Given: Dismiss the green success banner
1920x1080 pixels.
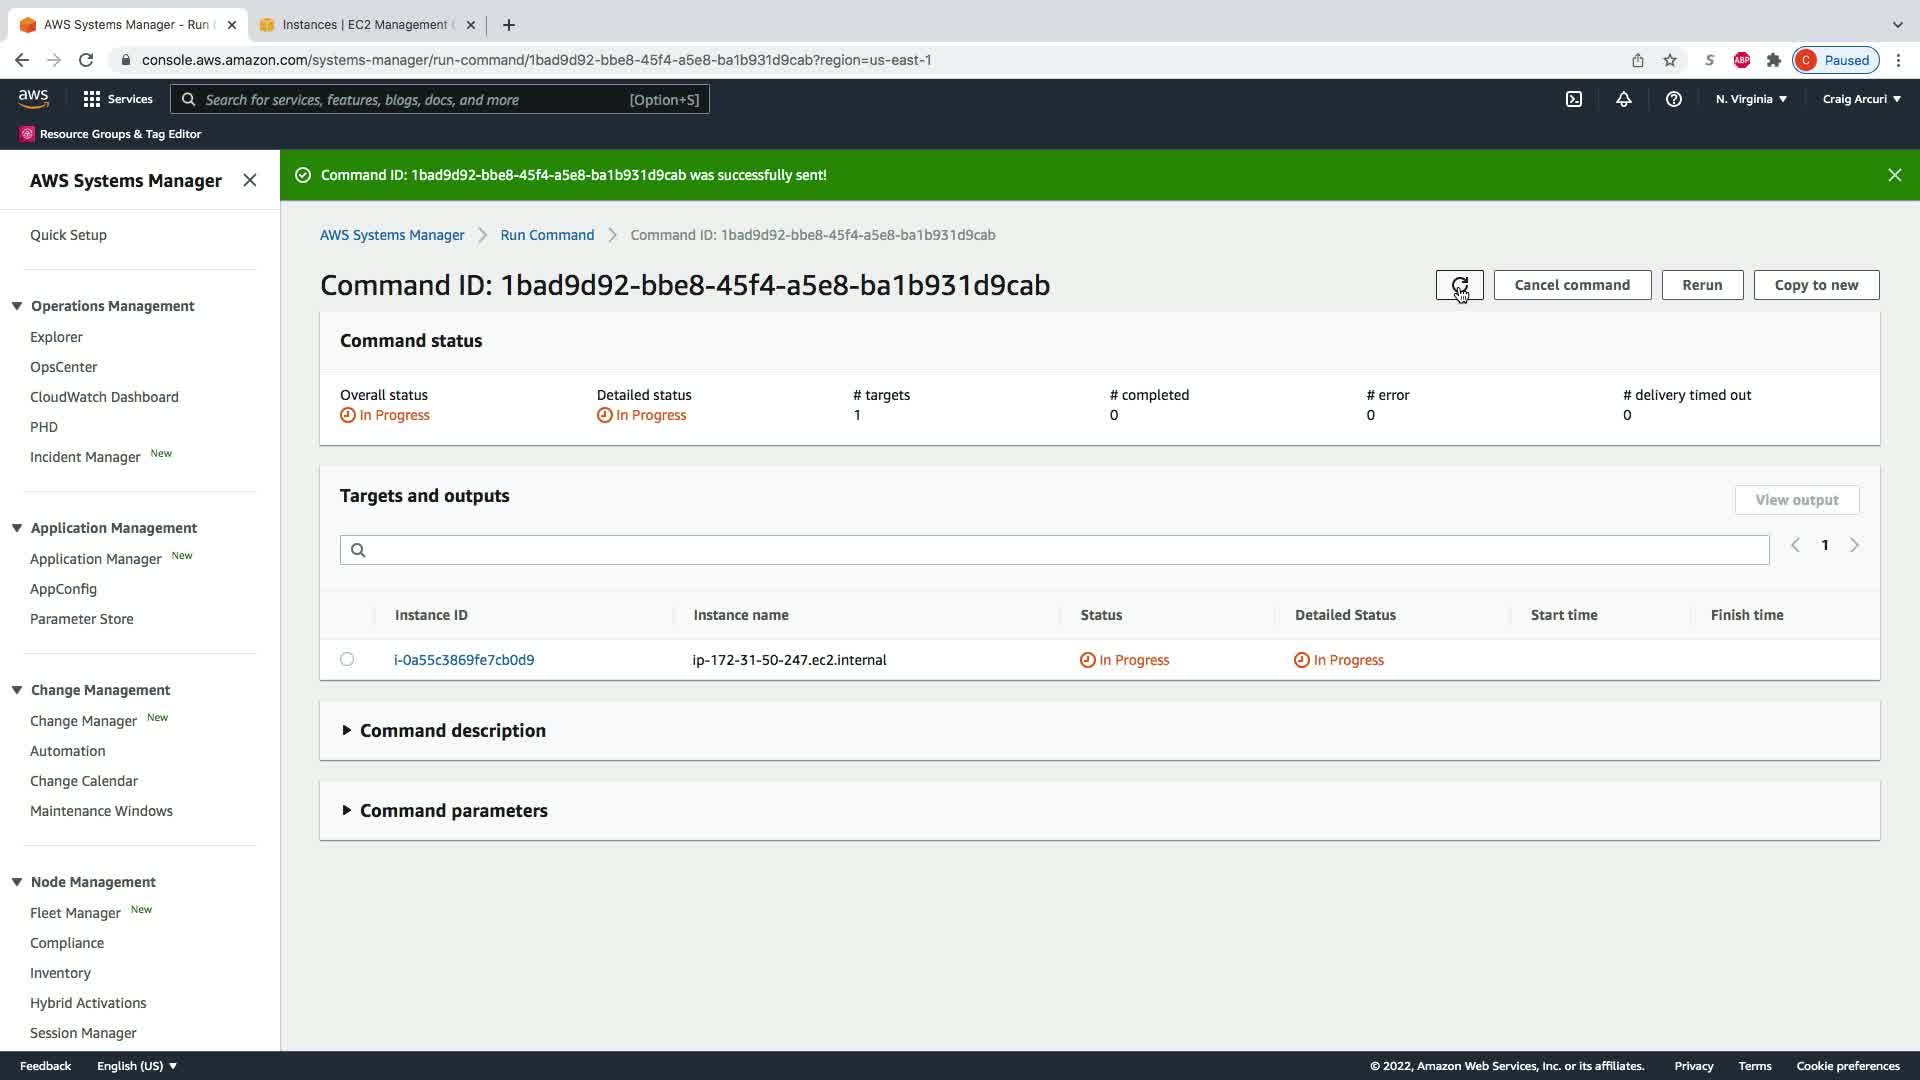Looking at the screenshot, I should pyautogui.click(x=1894, y=175).
